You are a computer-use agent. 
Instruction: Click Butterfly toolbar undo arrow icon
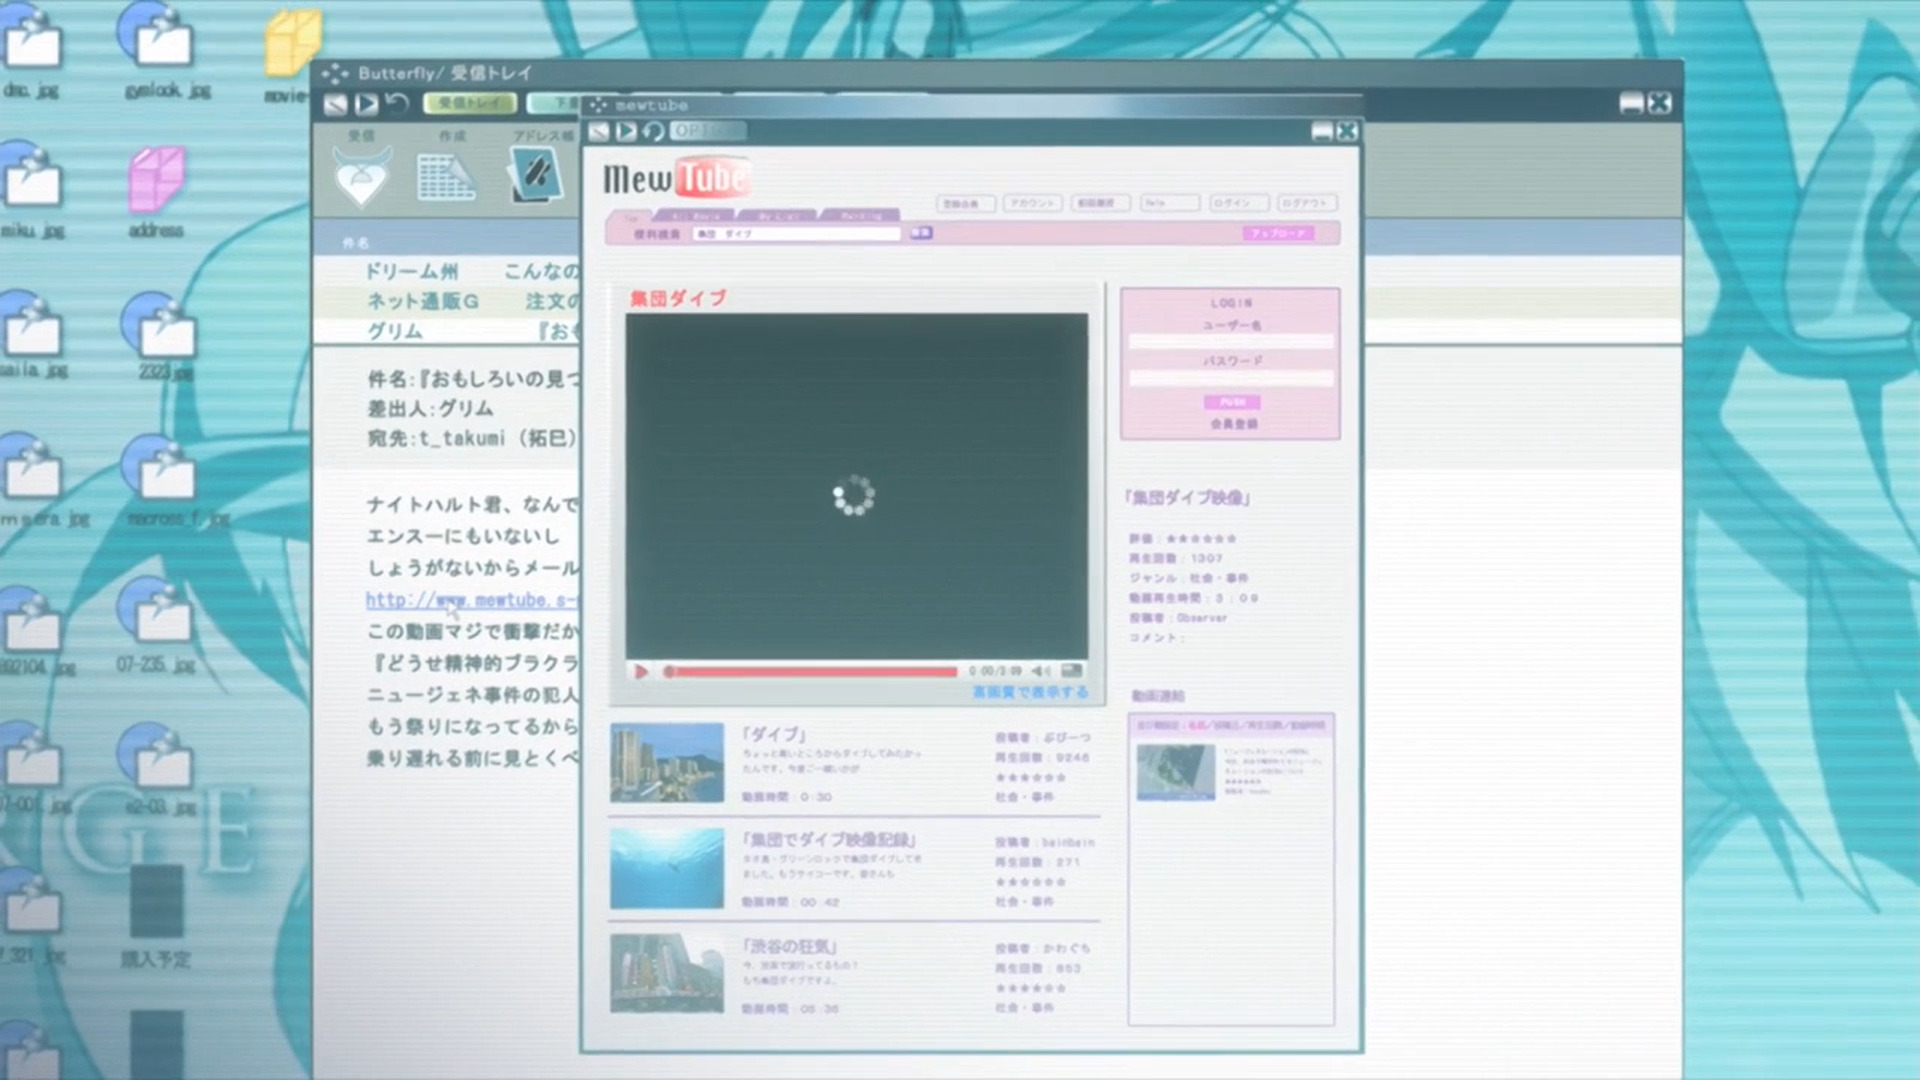396,103
